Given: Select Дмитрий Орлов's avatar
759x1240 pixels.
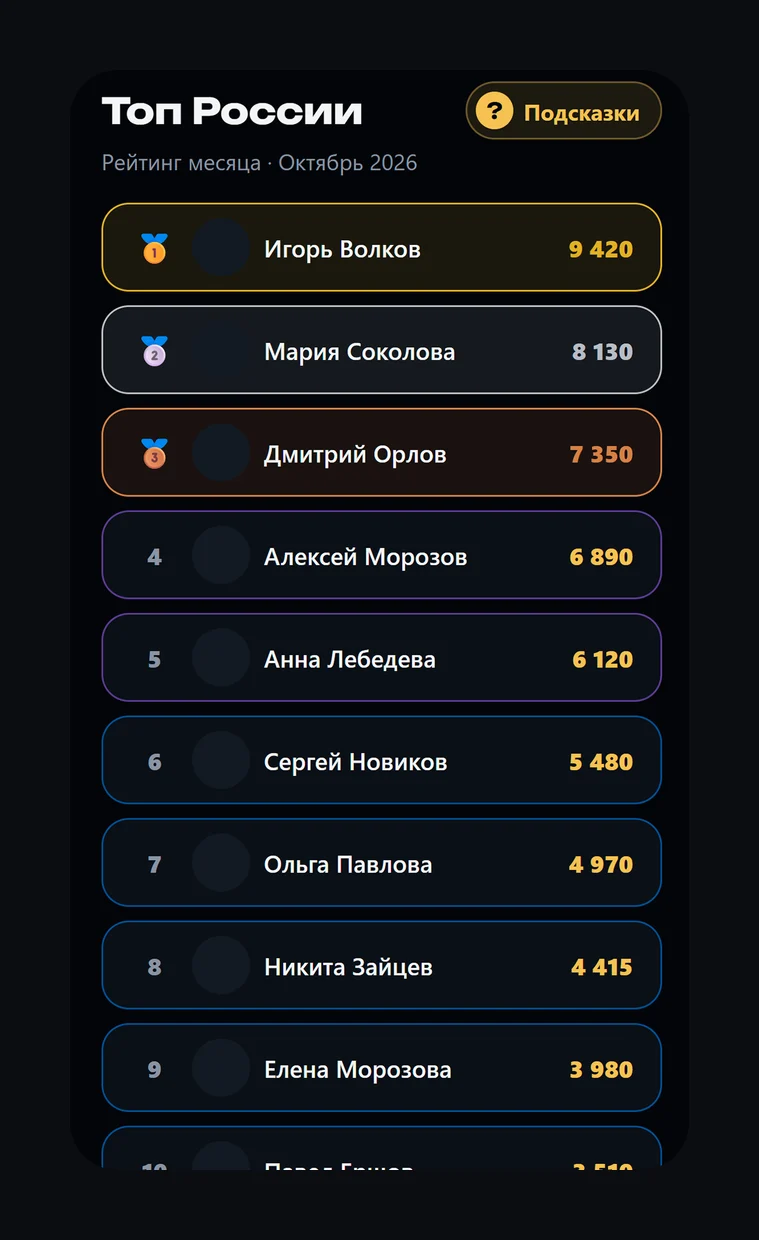Looking at the screenshot, I should pyautogui.click(x=220, y=453).
